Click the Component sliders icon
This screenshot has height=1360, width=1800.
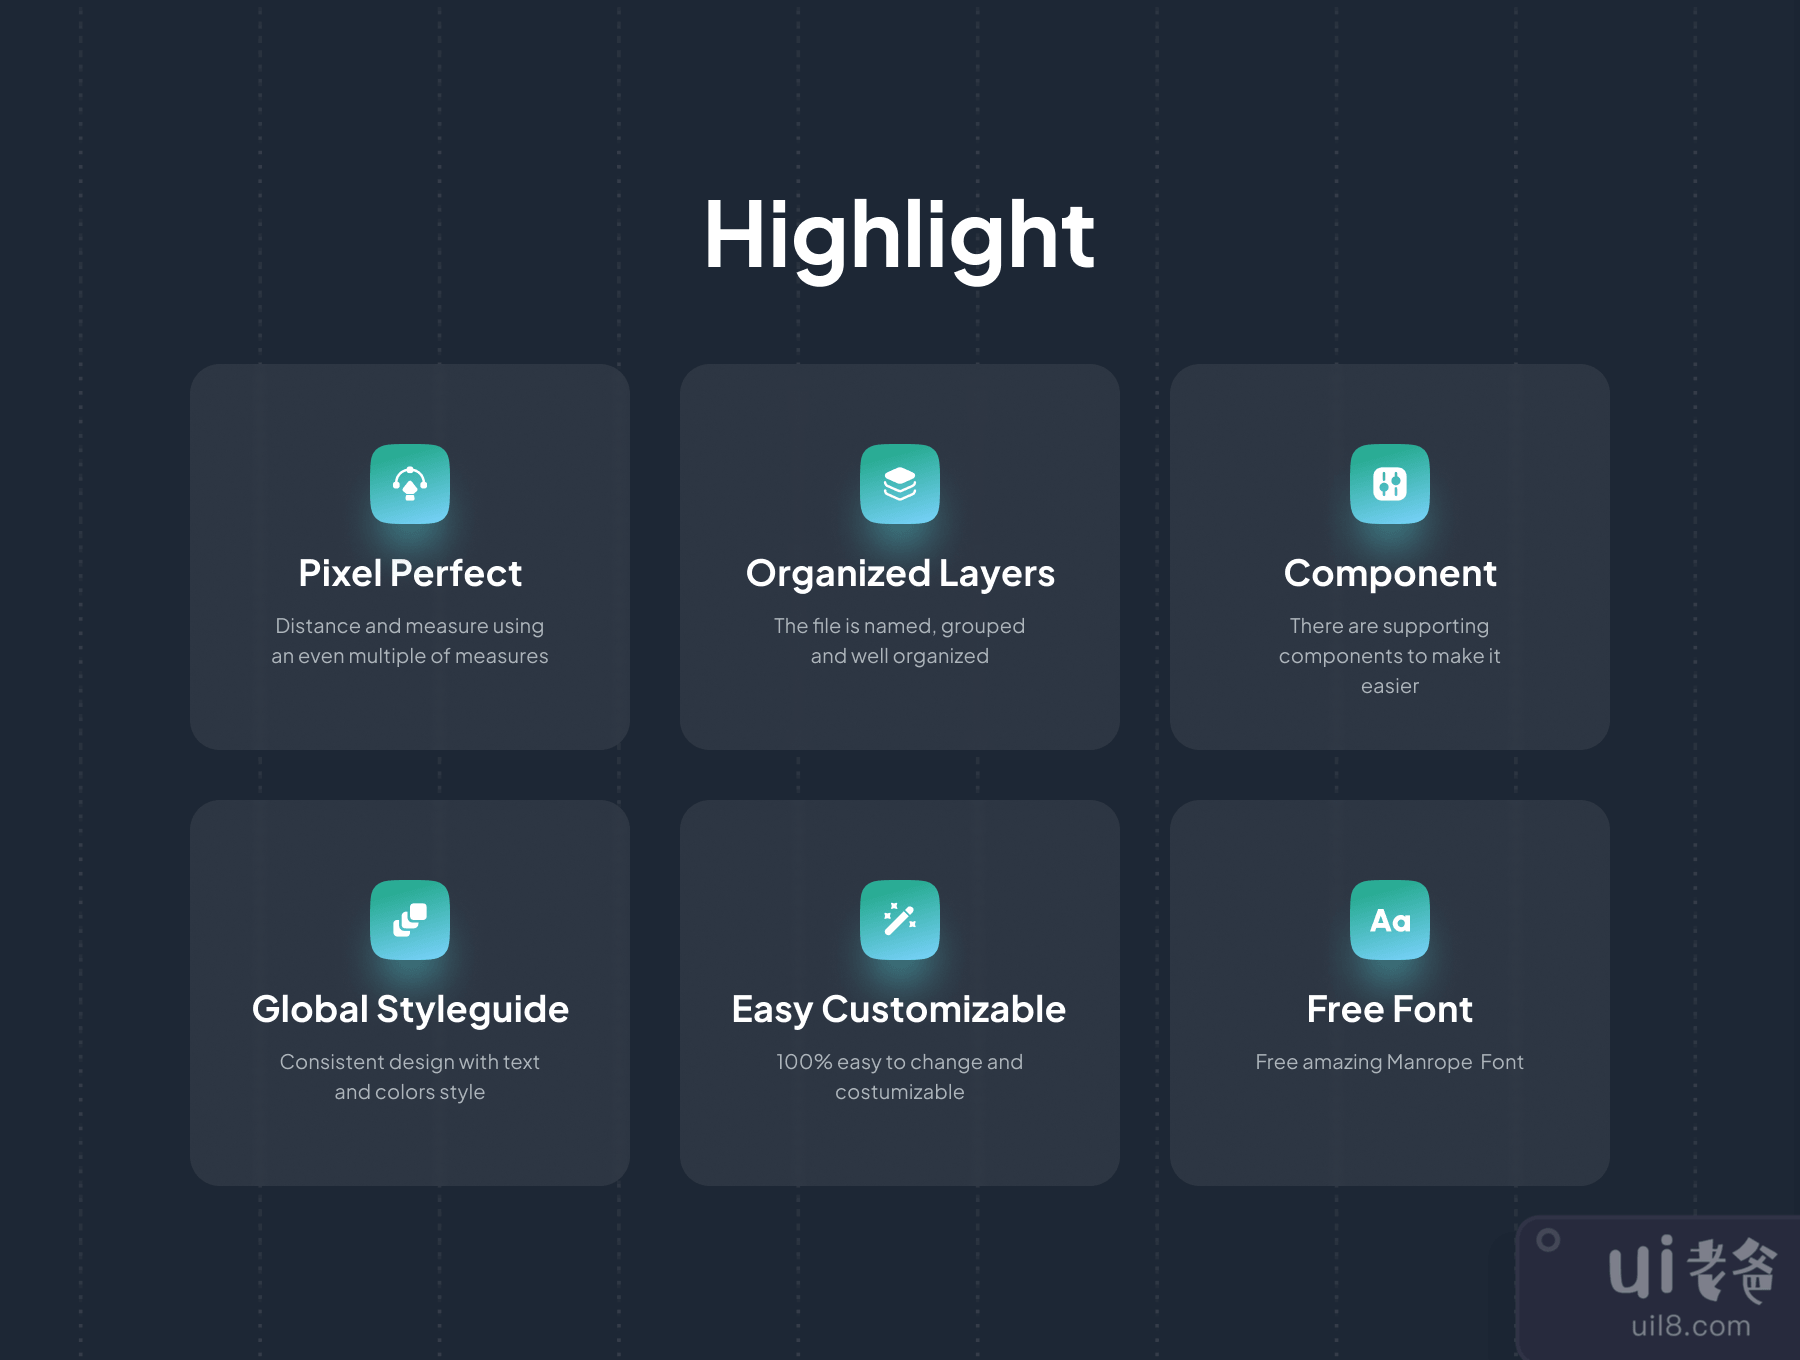pyautogui.click(x=1390, y=484)
